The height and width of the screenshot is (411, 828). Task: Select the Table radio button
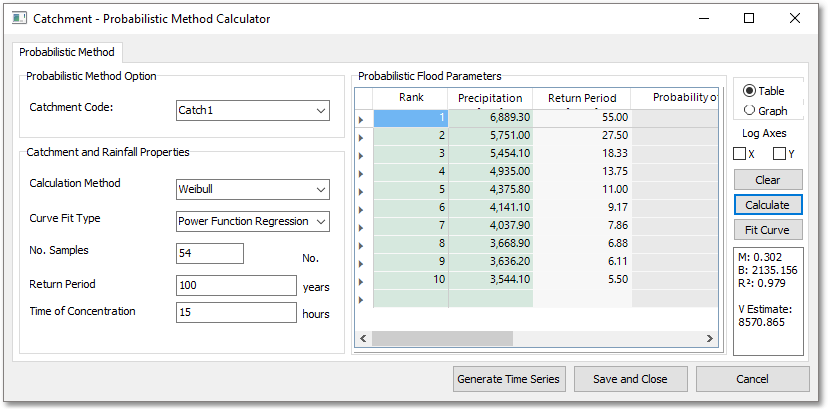pos(749,91)
